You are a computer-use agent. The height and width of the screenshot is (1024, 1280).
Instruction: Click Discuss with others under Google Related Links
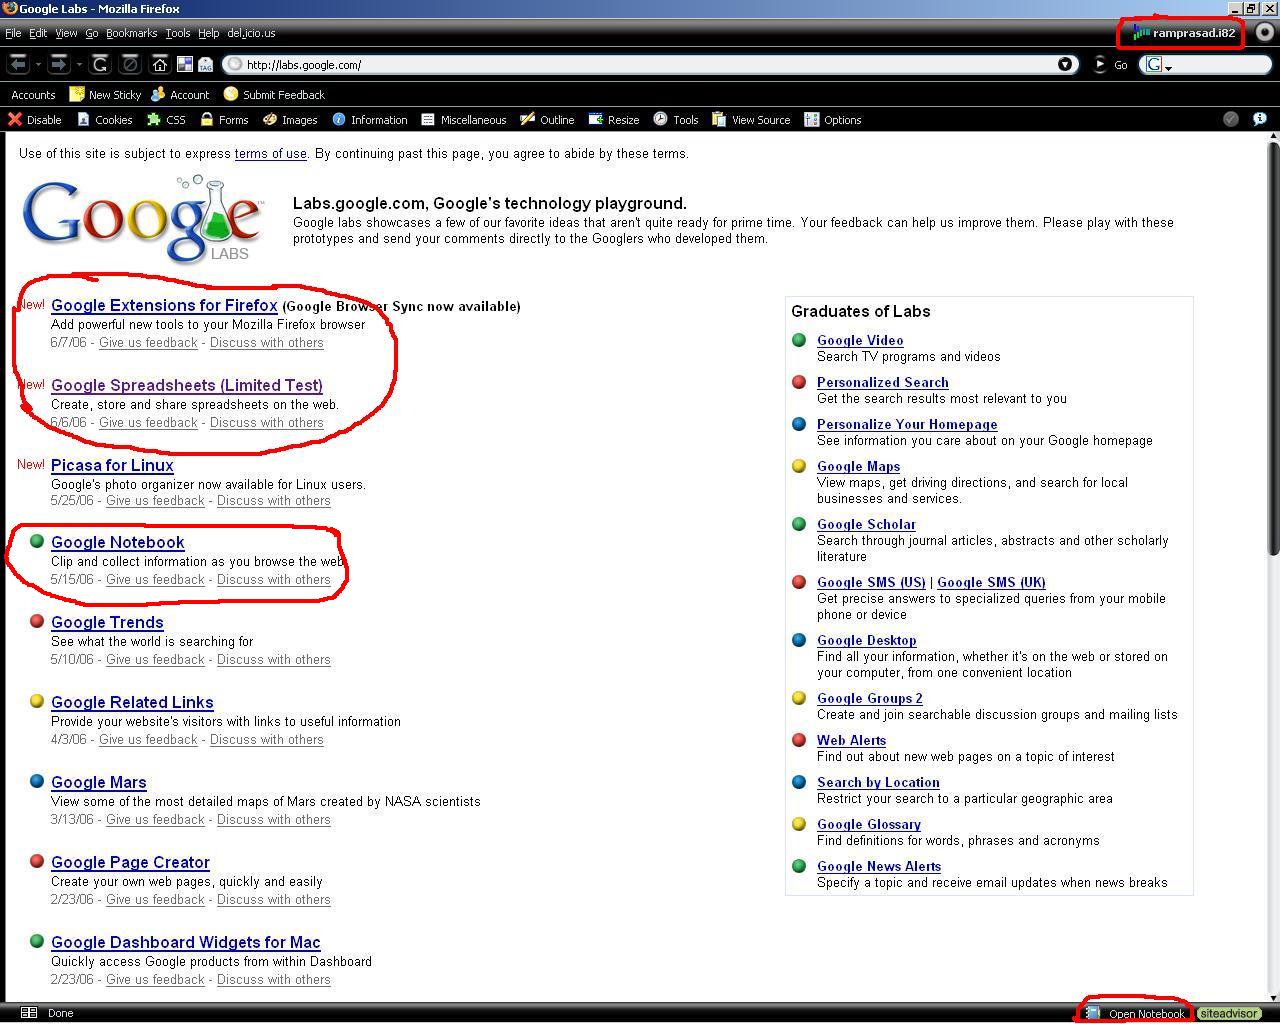pos(267,739)
